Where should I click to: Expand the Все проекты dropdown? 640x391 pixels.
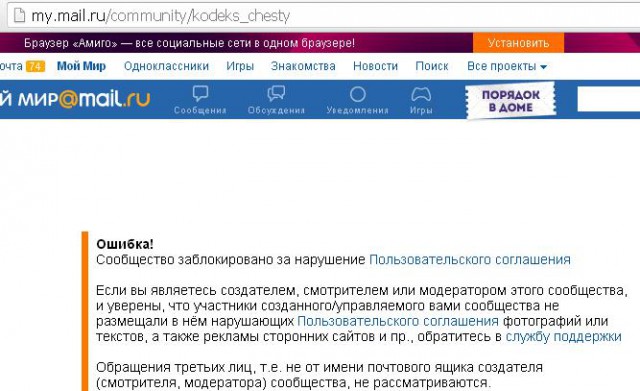pos(507,66)
